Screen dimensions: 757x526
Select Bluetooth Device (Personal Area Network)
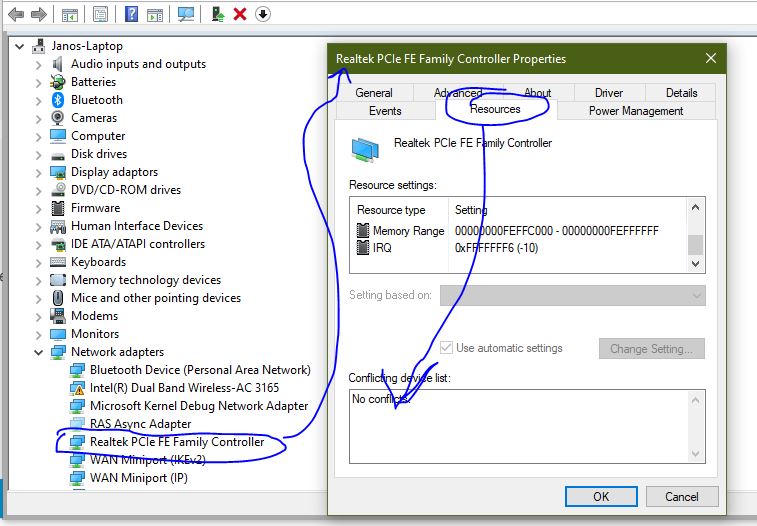point(200,370)
